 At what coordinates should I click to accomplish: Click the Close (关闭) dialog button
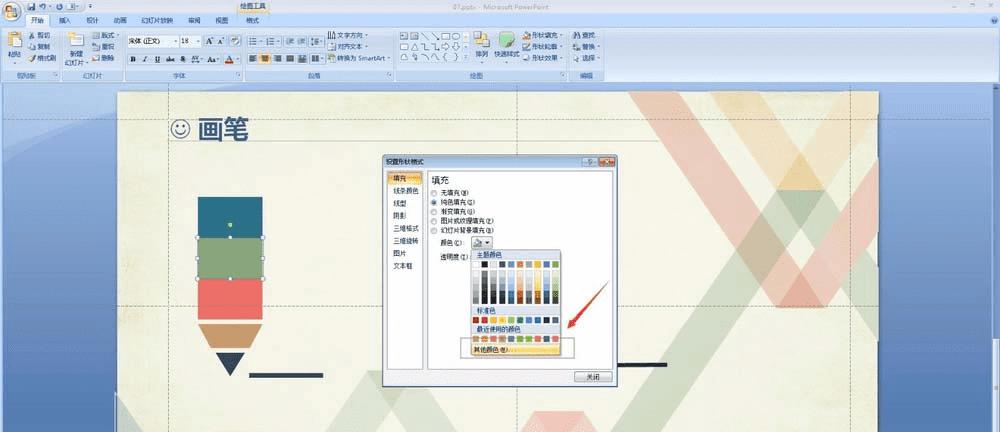[593, 377]
